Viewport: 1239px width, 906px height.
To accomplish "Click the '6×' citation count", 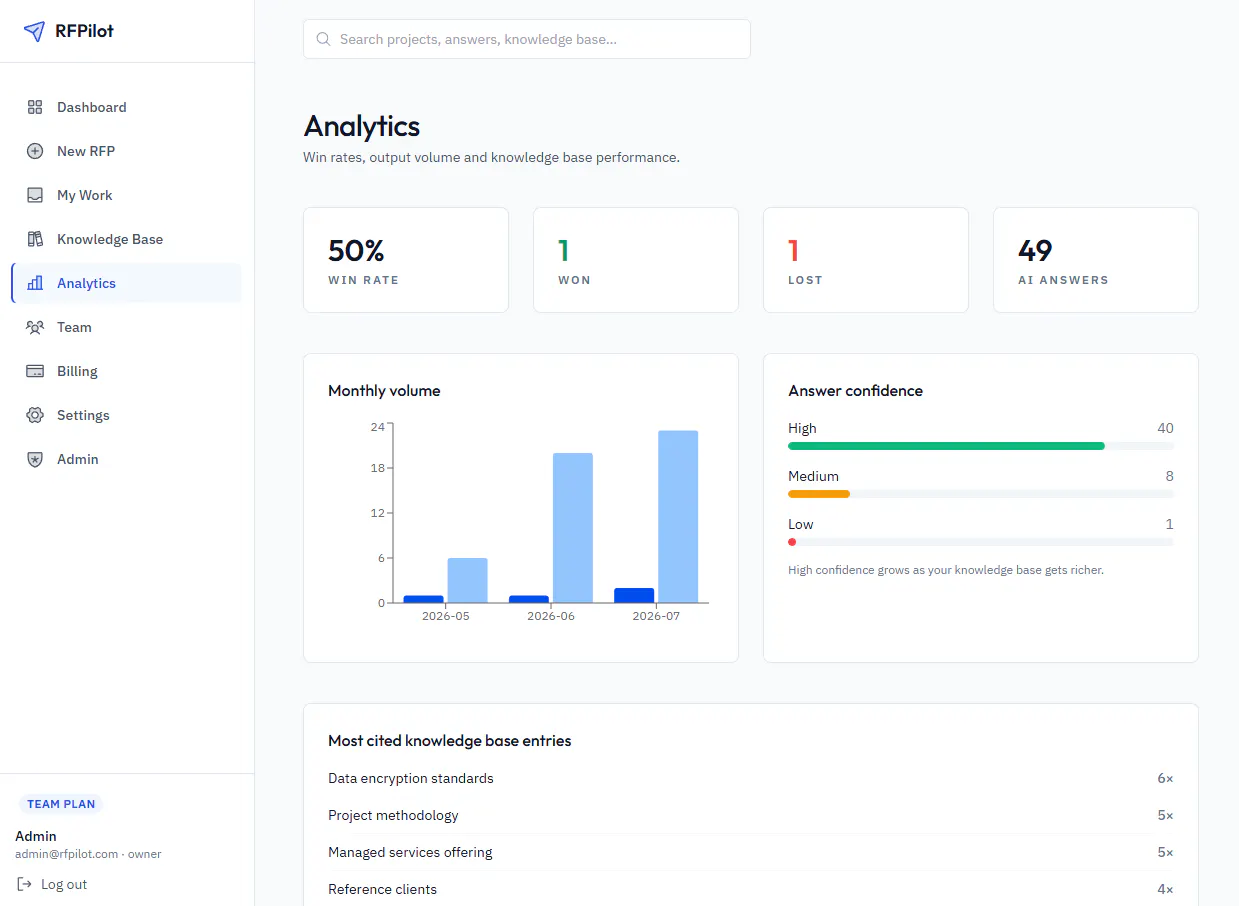I will (1165, 778).
